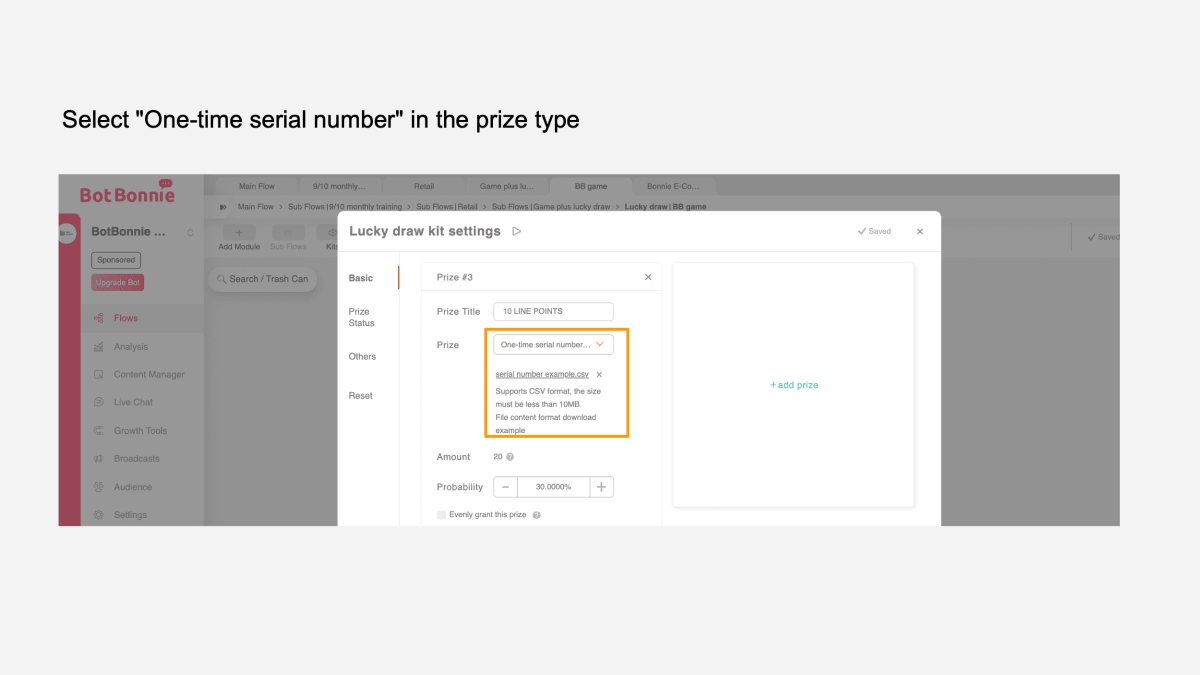Click the Prize Title input field

553,312
